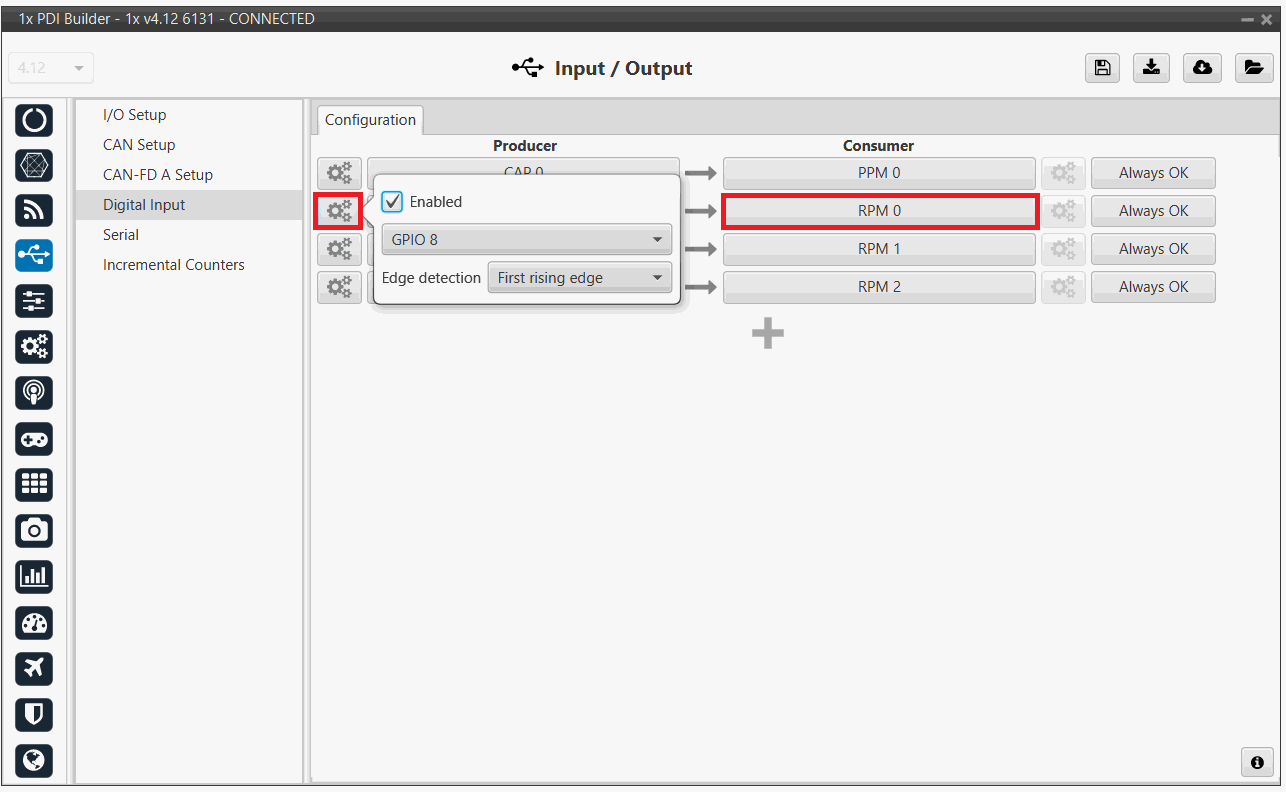Open the gamepad stick sidebar icon
Screen dimensions: 1286x792
(x=35, y=439)
